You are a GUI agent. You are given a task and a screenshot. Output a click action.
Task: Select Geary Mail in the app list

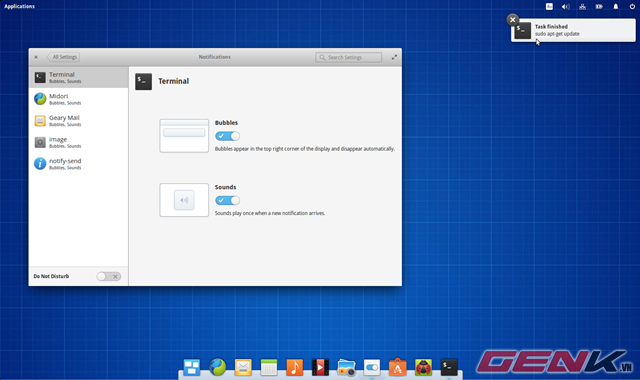[x=78, y=120]
